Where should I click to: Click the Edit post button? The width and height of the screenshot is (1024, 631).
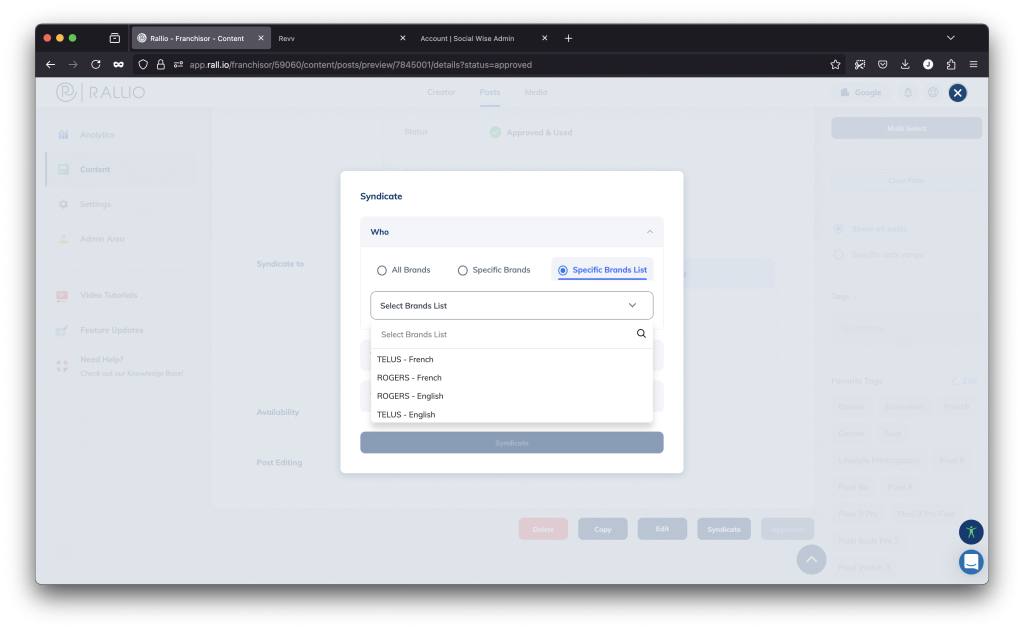(x=662, y=529)
